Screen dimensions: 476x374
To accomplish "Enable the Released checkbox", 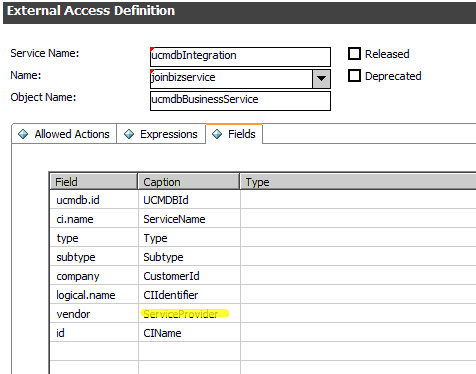I will pos(354,54).
